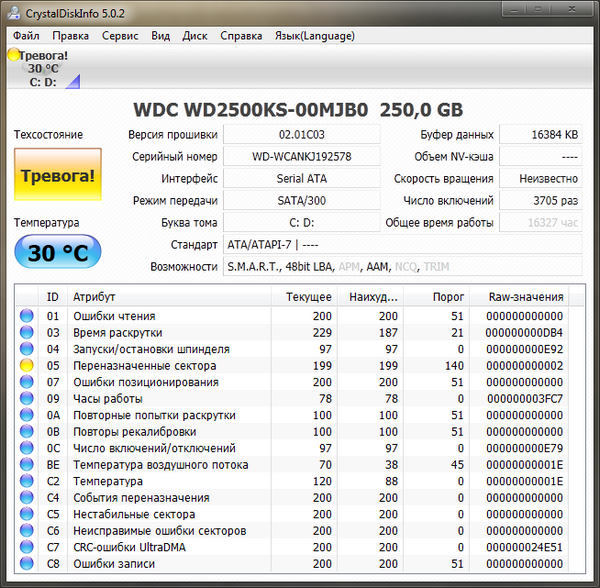The height and width of the screenshot is (588, 600).
Task: Click the ID column header
Action: (53, 297)
